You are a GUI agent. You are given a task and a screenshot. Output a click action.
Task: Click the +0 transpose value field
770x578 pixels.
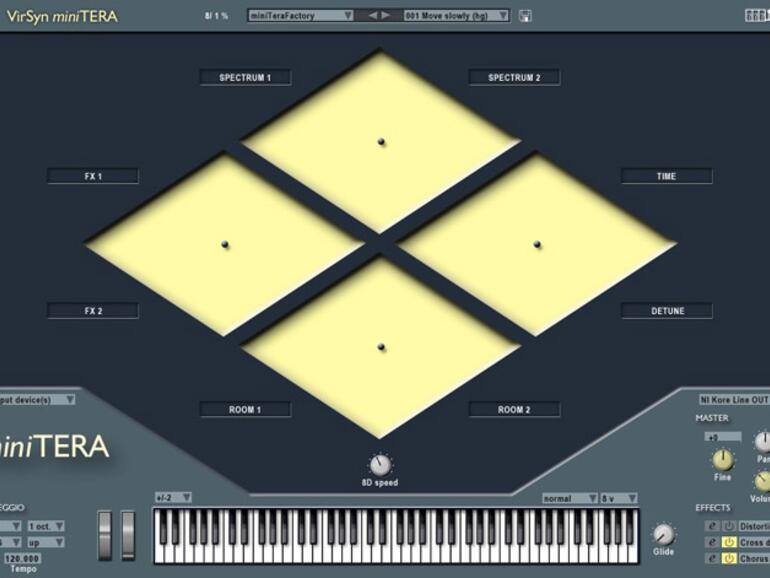pos(722,437)
